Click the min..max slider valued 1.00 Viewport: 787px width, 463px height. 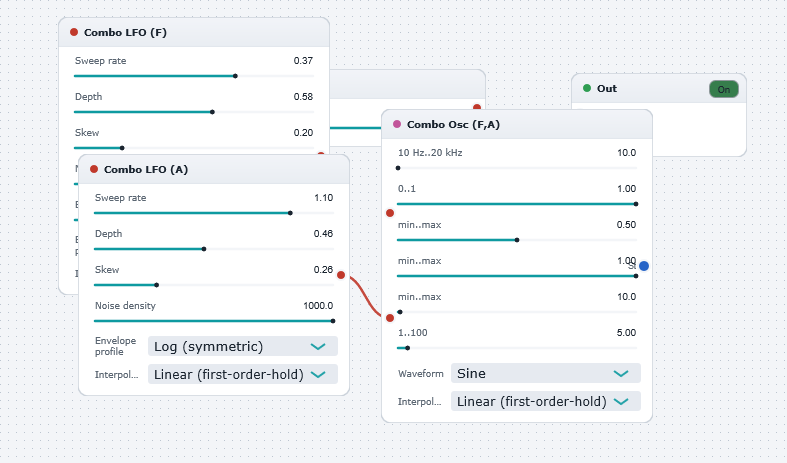tap(517, 276)
